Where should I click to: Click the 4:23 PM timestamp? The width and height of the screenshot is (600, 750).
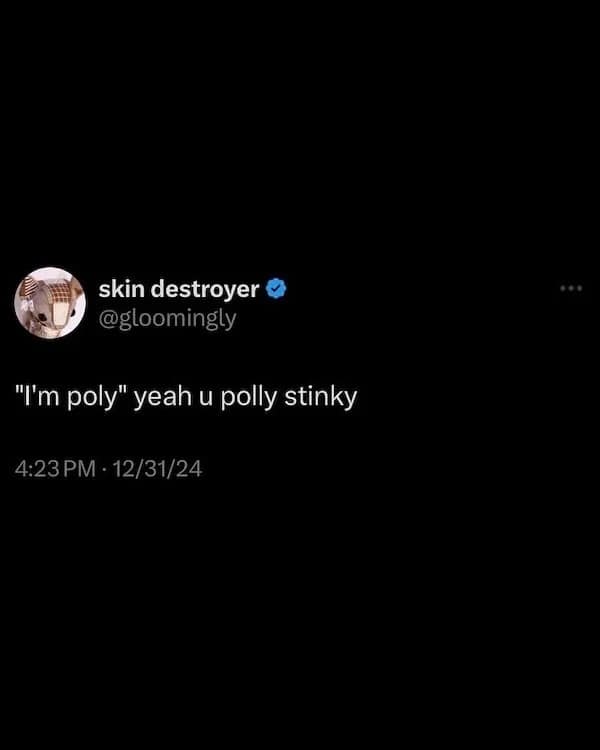pyautogui.click(x=55, y=469)
